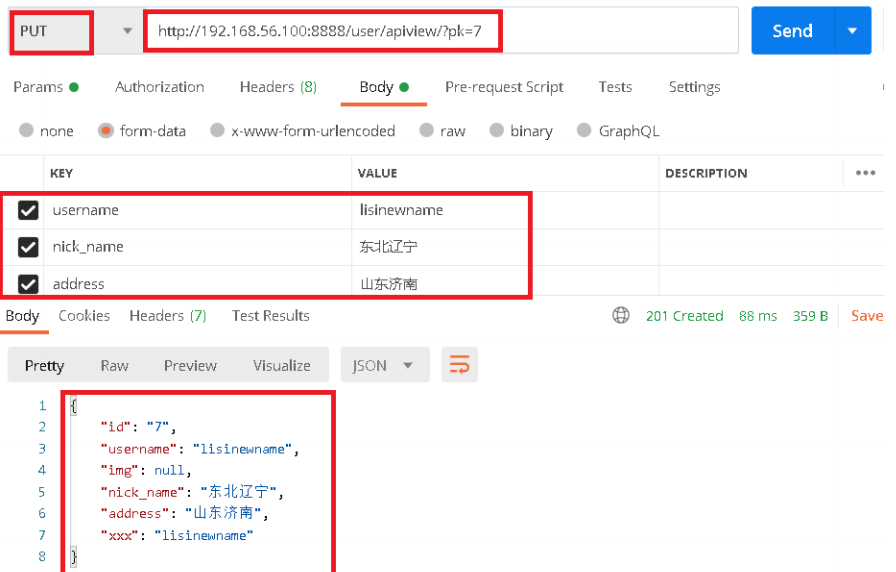
Task: Click the globe network icon
Action: 621,315
